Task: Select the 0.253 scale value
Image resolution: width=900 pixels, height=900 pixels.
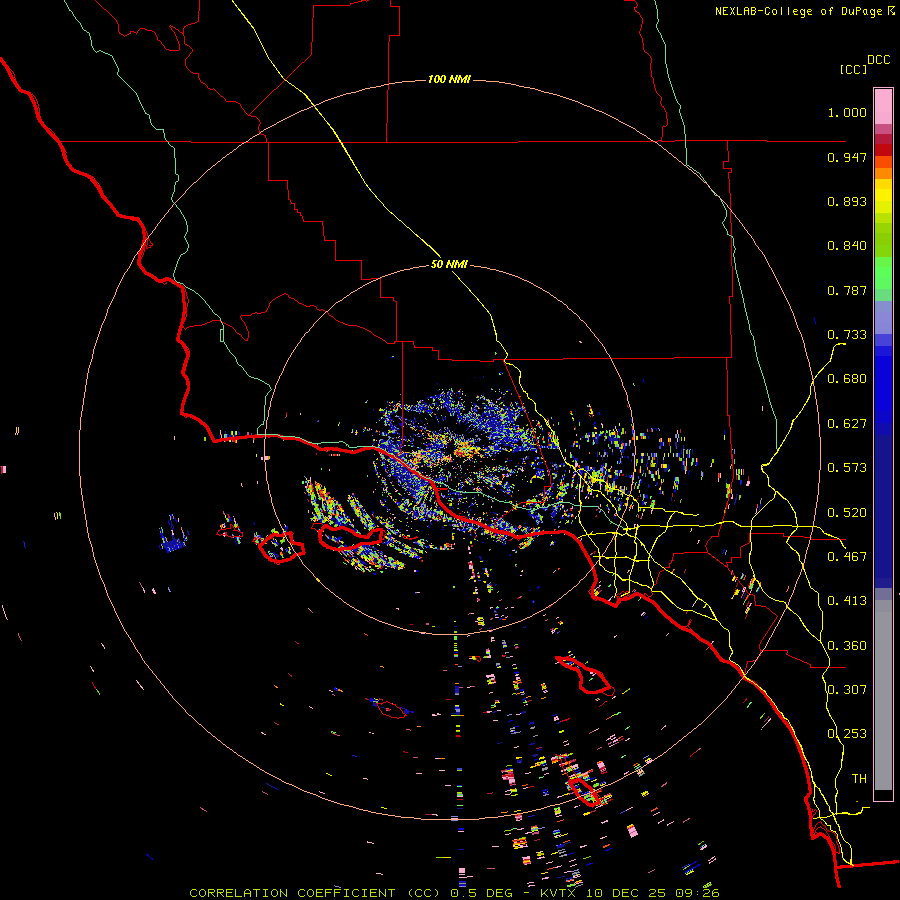Action: 847,734
